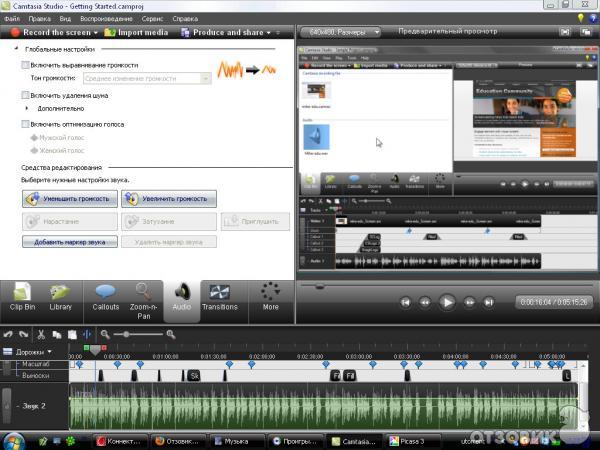Expand the Дорожки tracks dropdown

pyautogui.click(x=49, y=352)
